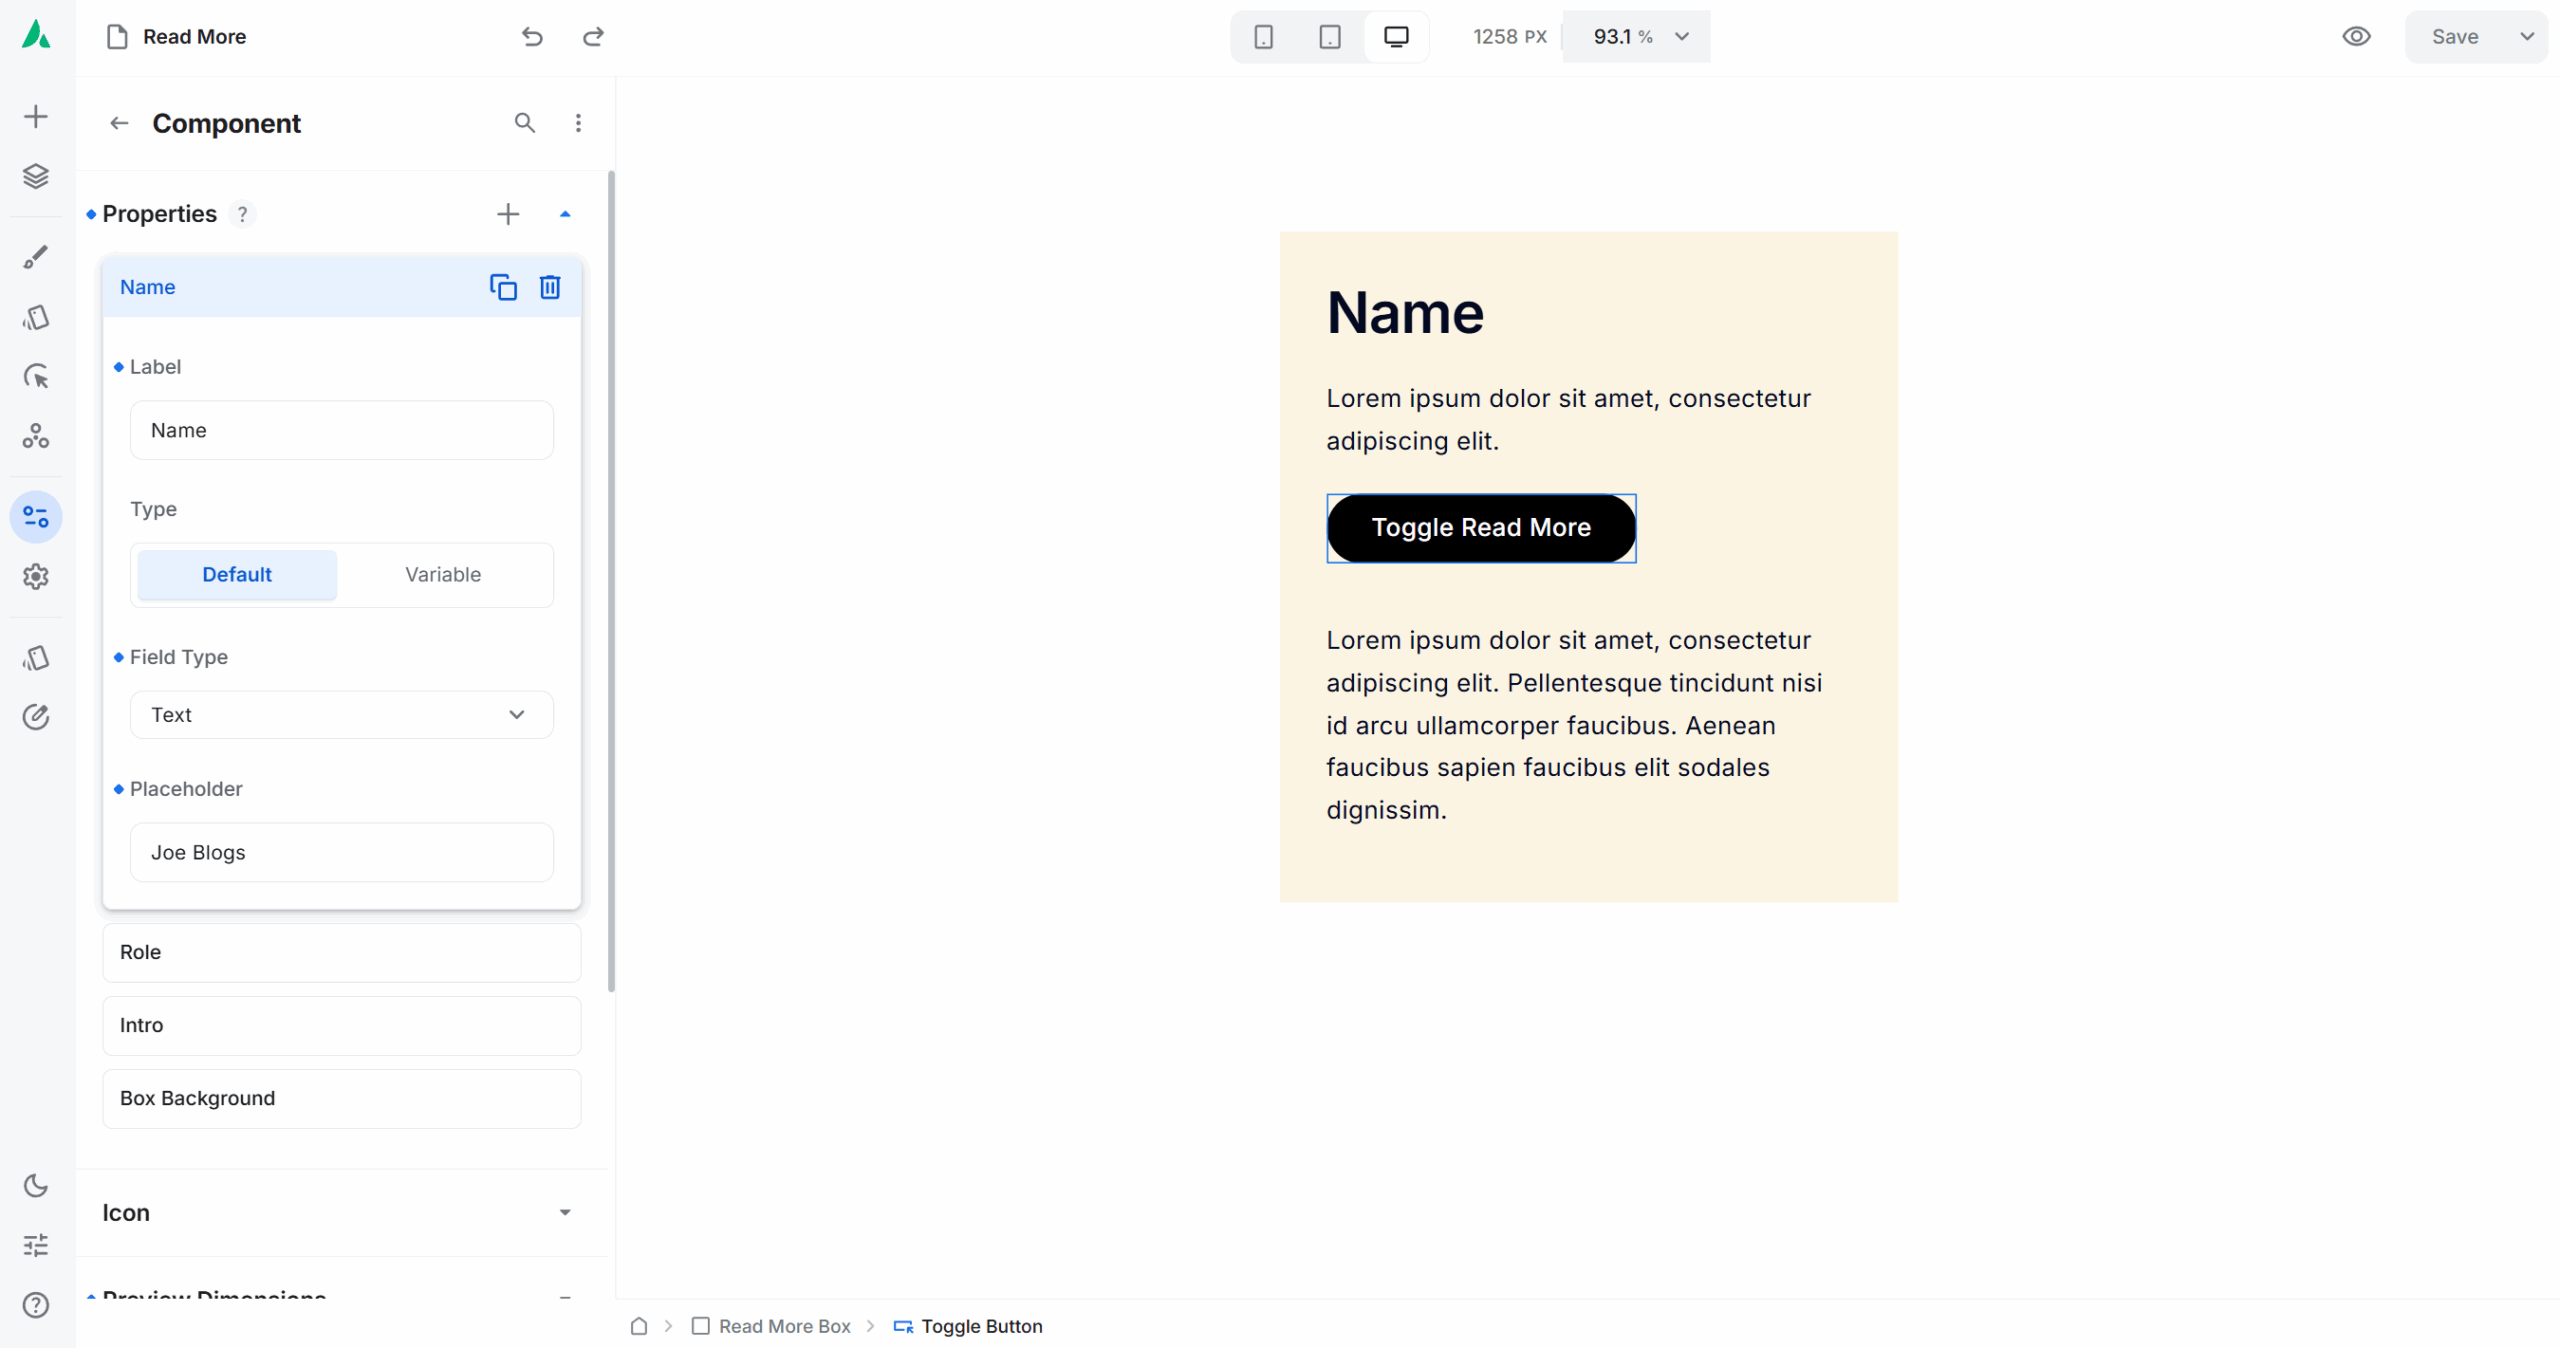The height and width of the screenshot is (1348, 2560).
Task: Toggle dark mode moon icon
Action: click(x=36, y=1186)
